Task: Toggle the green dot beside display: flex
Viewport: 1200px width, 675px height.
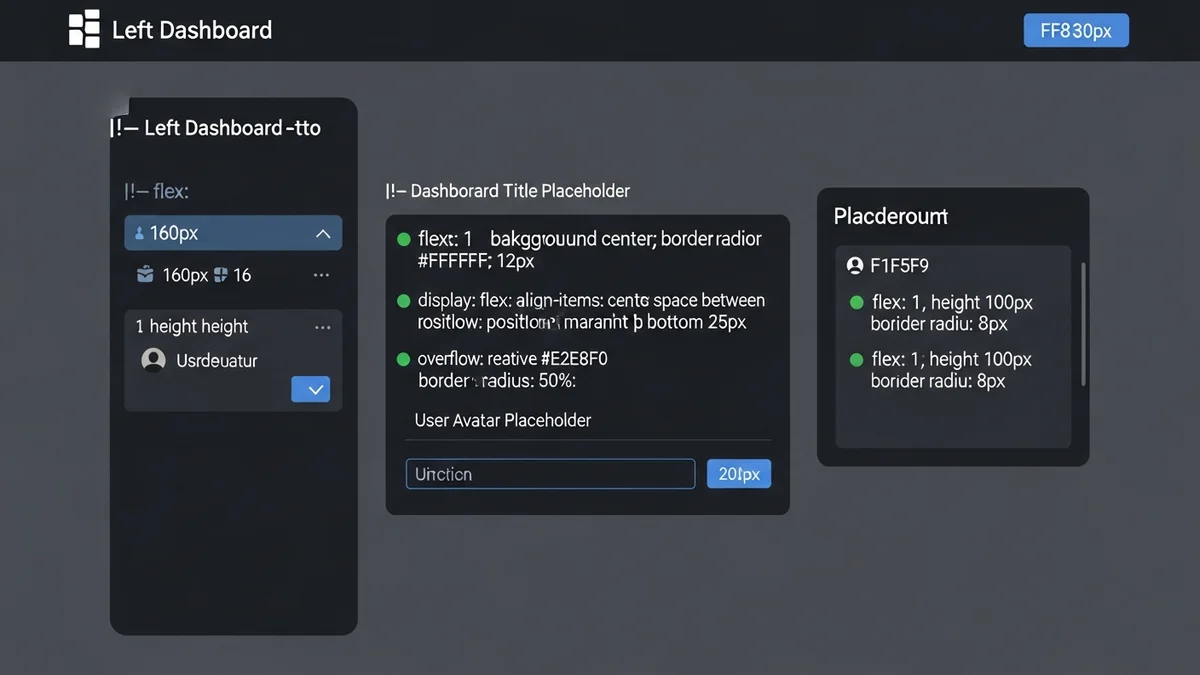Action: coord(404,300)
